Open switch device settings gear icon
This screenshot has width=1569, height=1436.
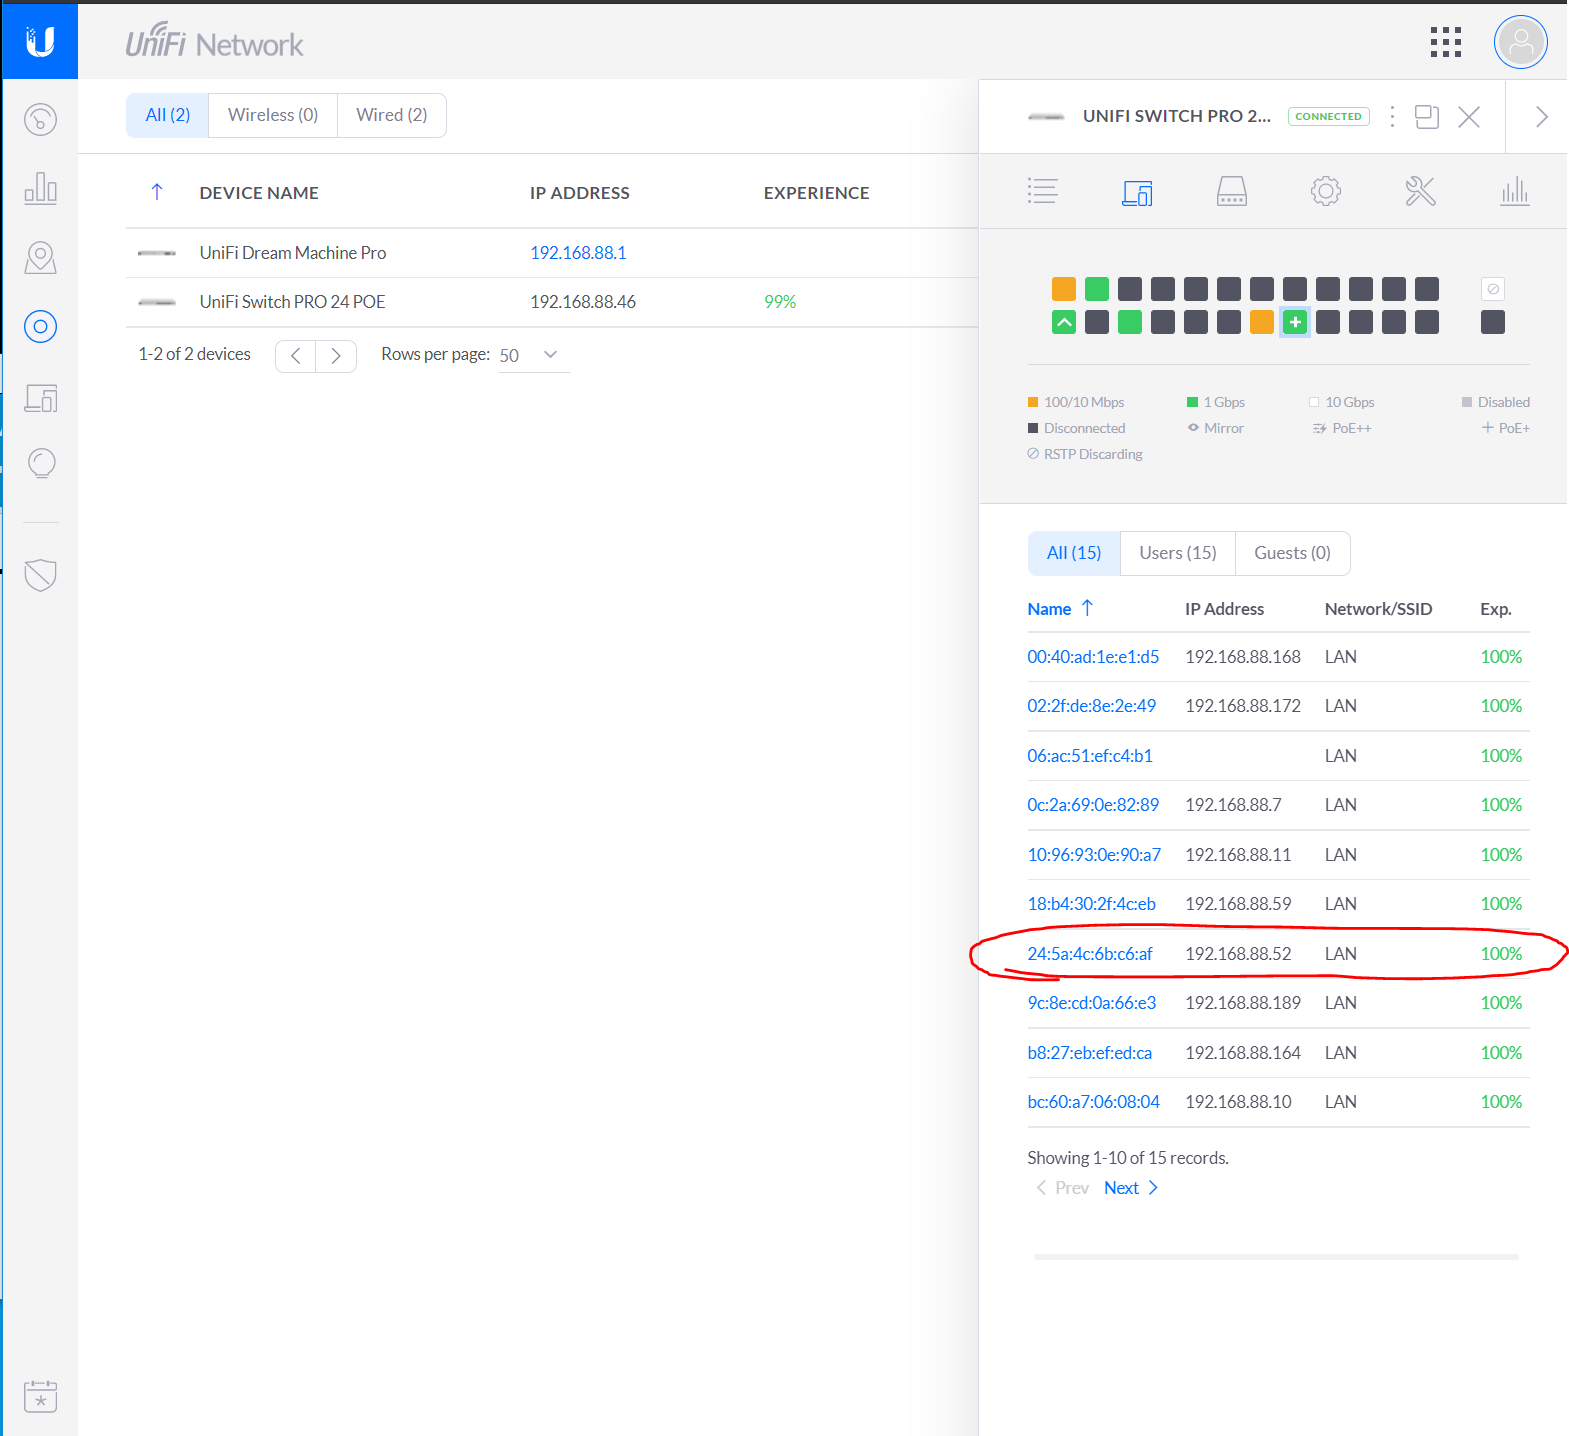point(1325,191)
